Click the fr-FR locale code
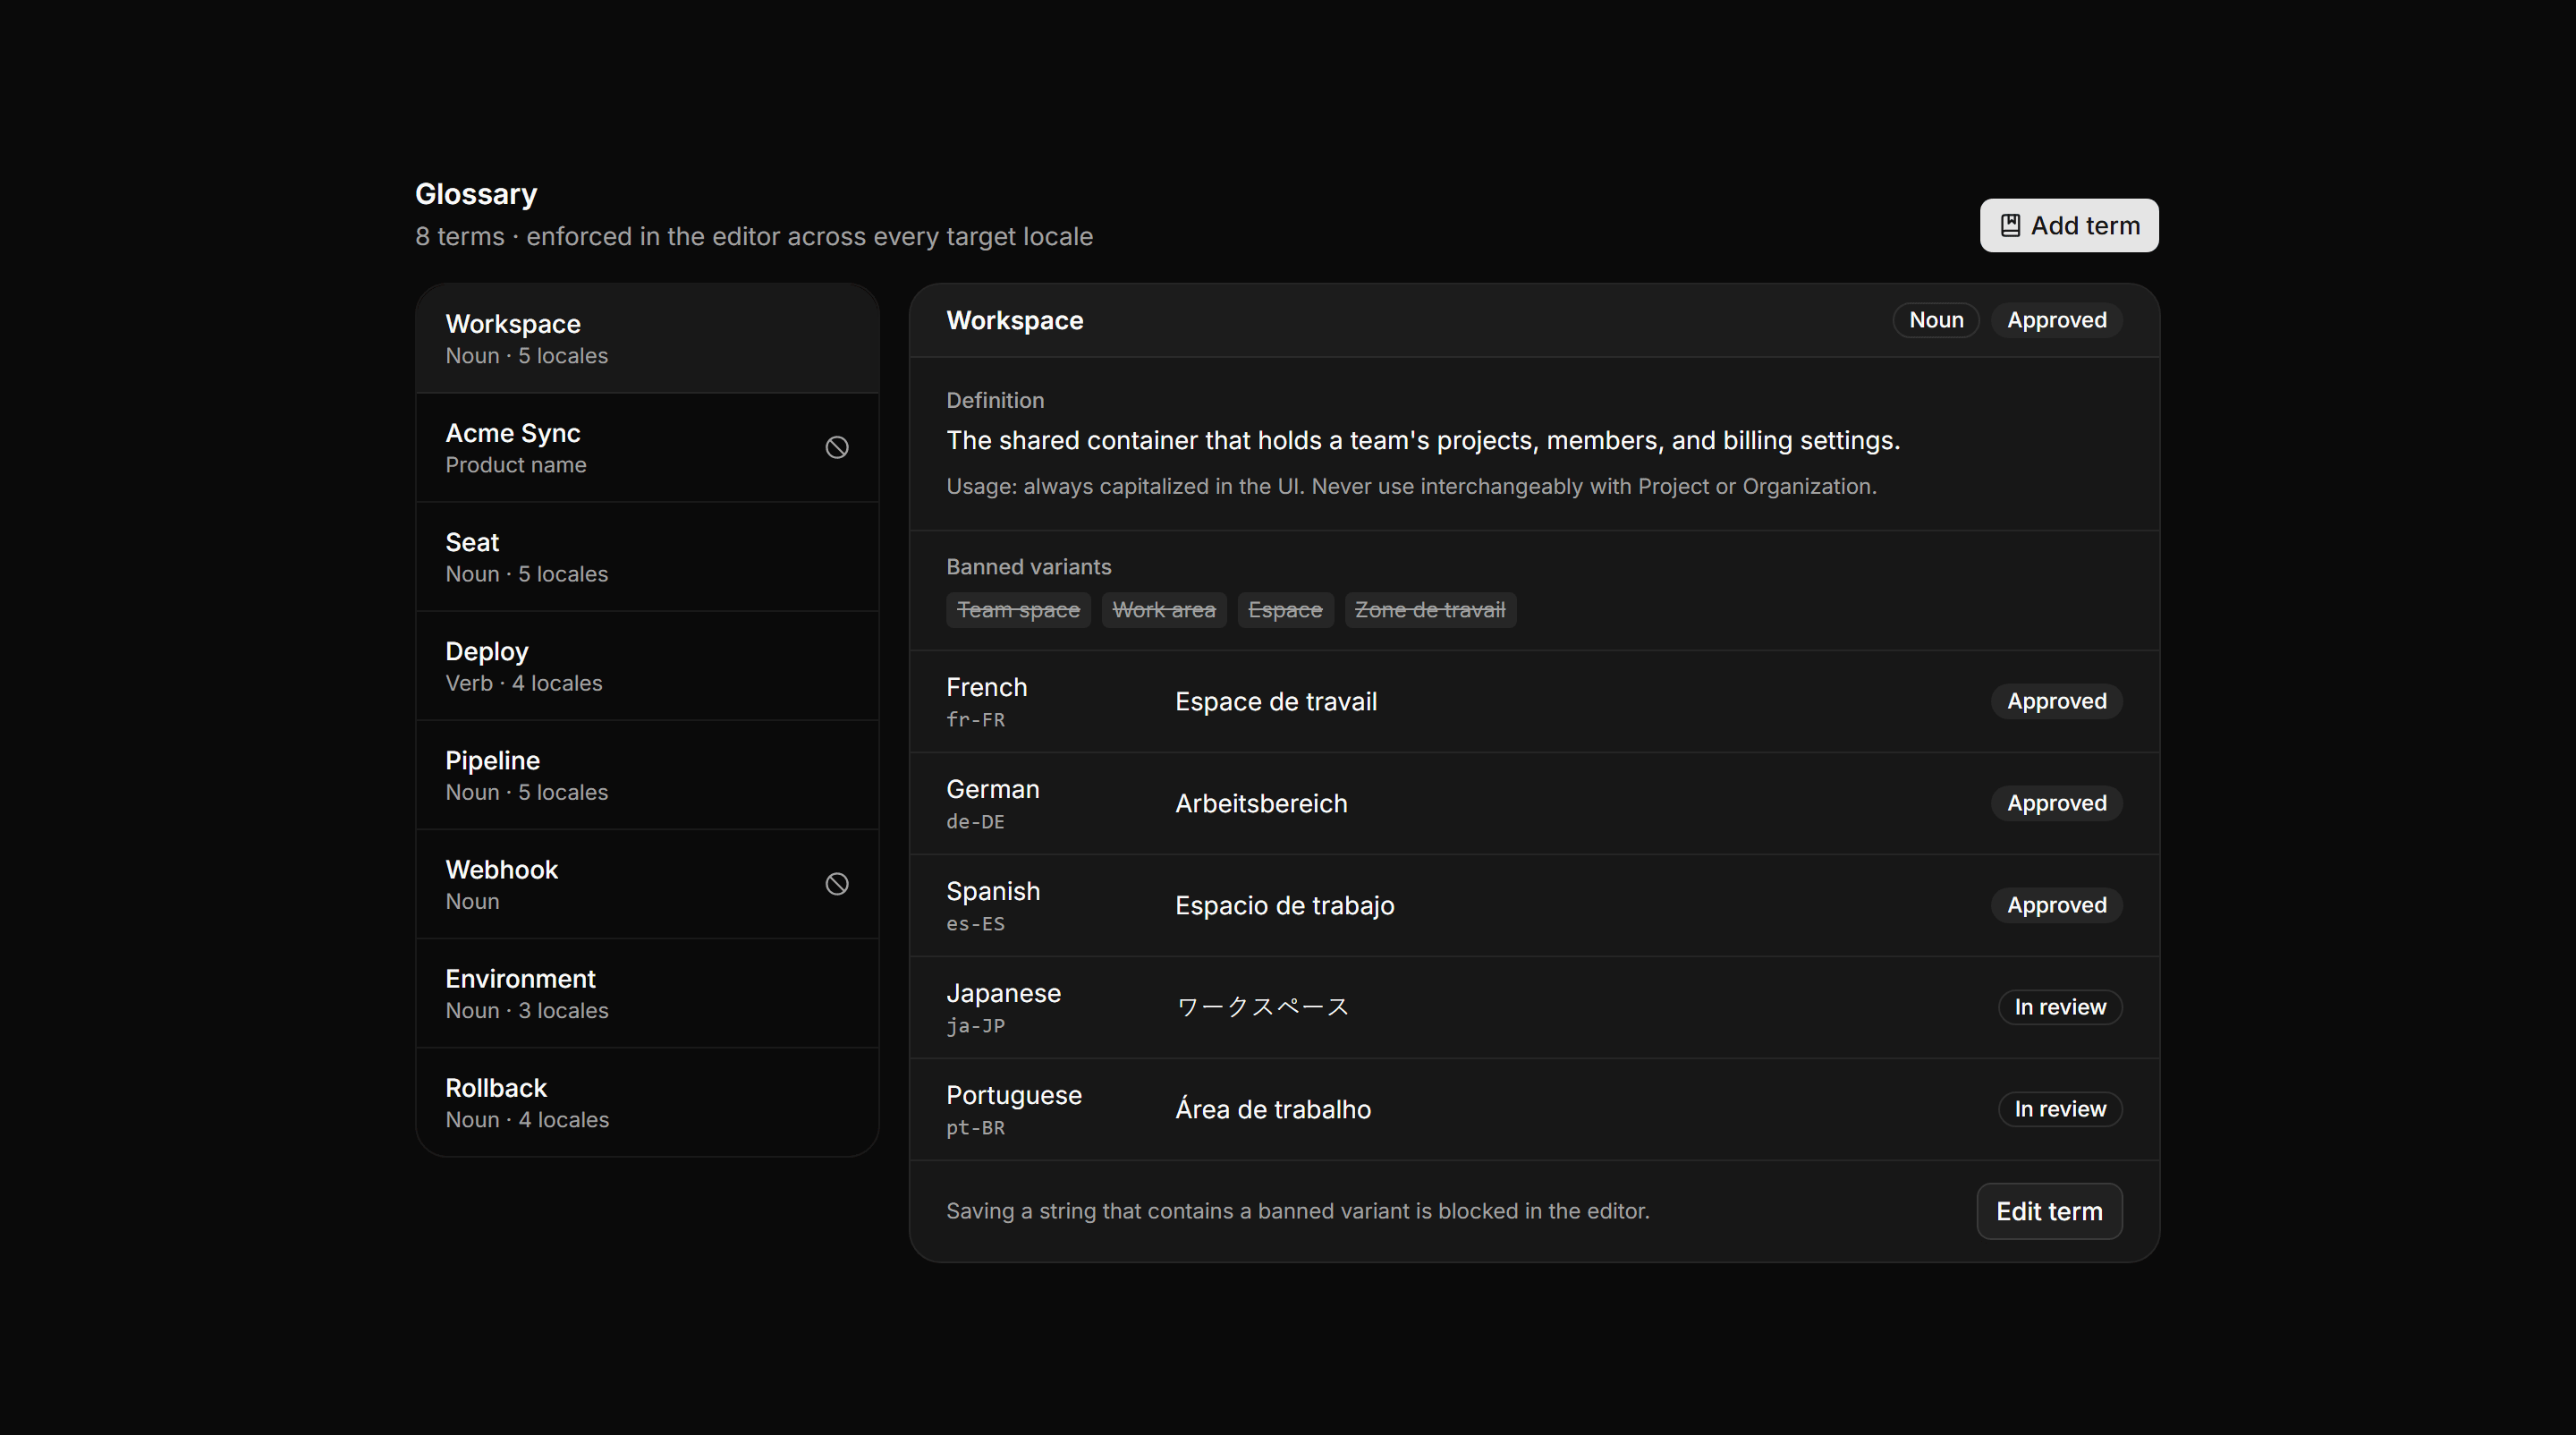 pyautogui.click(x=975, y=720)
